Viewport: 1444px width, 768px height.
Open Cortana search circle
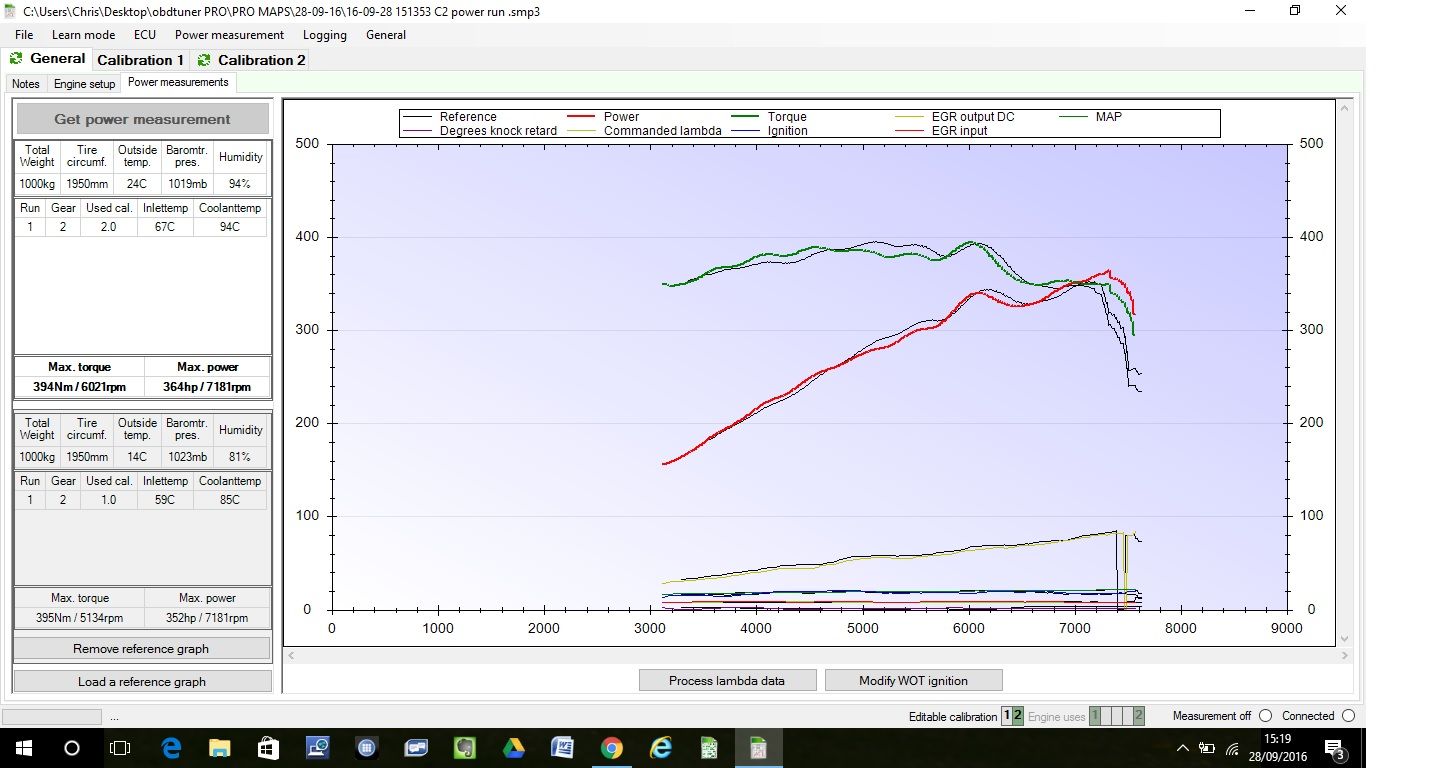[x=72, y=748]
